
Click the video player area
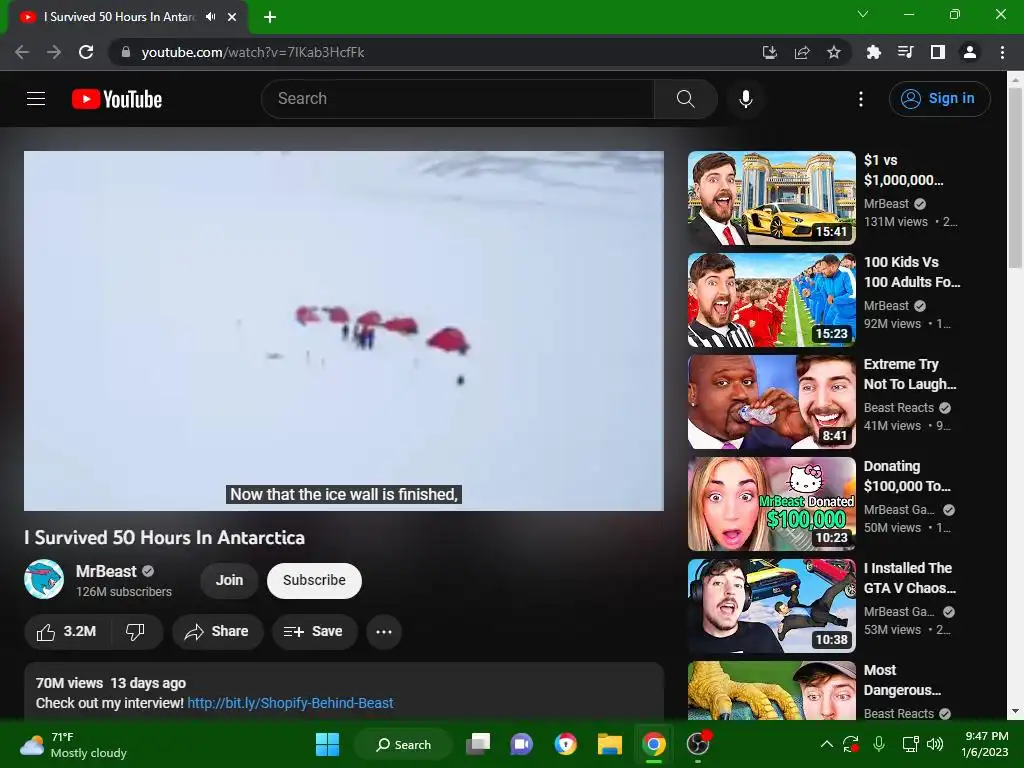(x=344, y=330)
